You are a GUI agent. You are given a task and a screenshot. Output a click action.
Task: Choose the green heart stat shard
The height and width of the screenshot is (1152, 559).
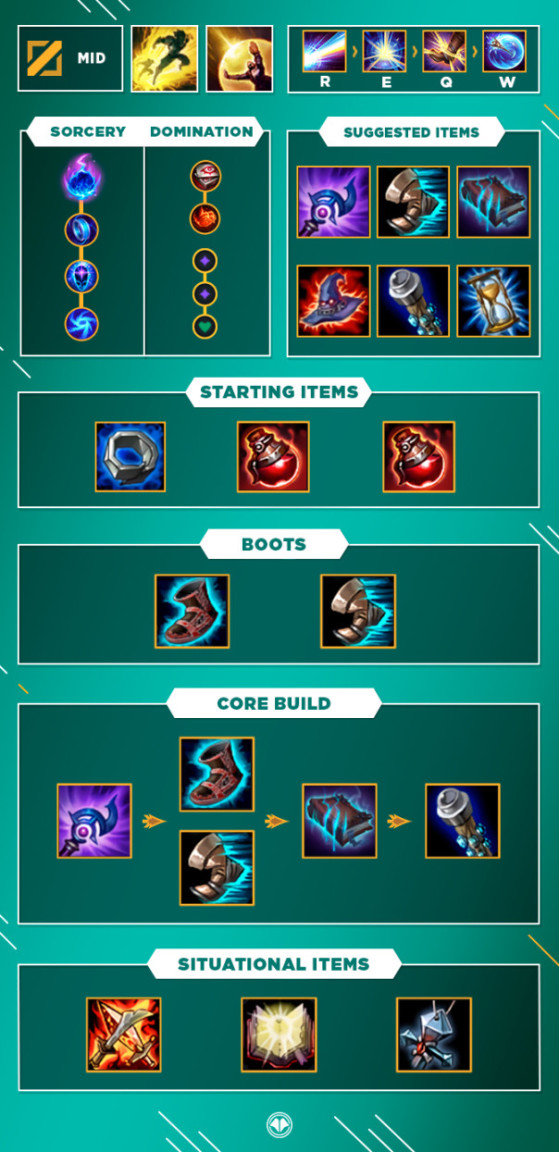pyautogui.click(x=206, y=326)
